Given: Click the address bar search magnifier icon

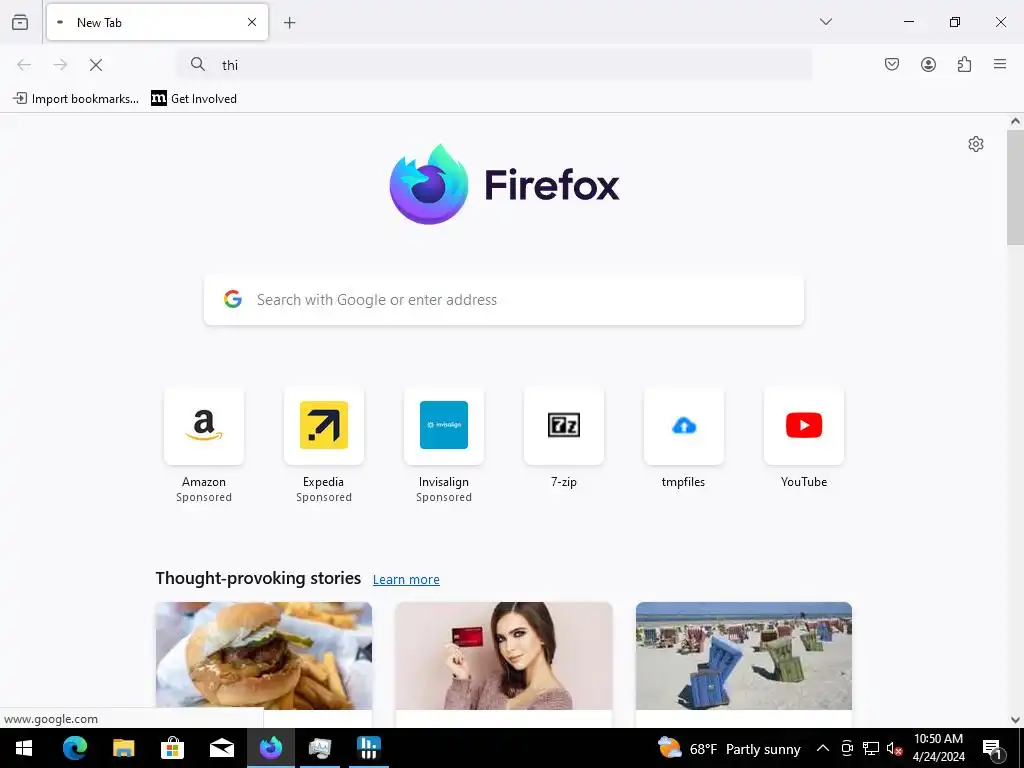Looking at the screenshot, I should click(198, 64).
